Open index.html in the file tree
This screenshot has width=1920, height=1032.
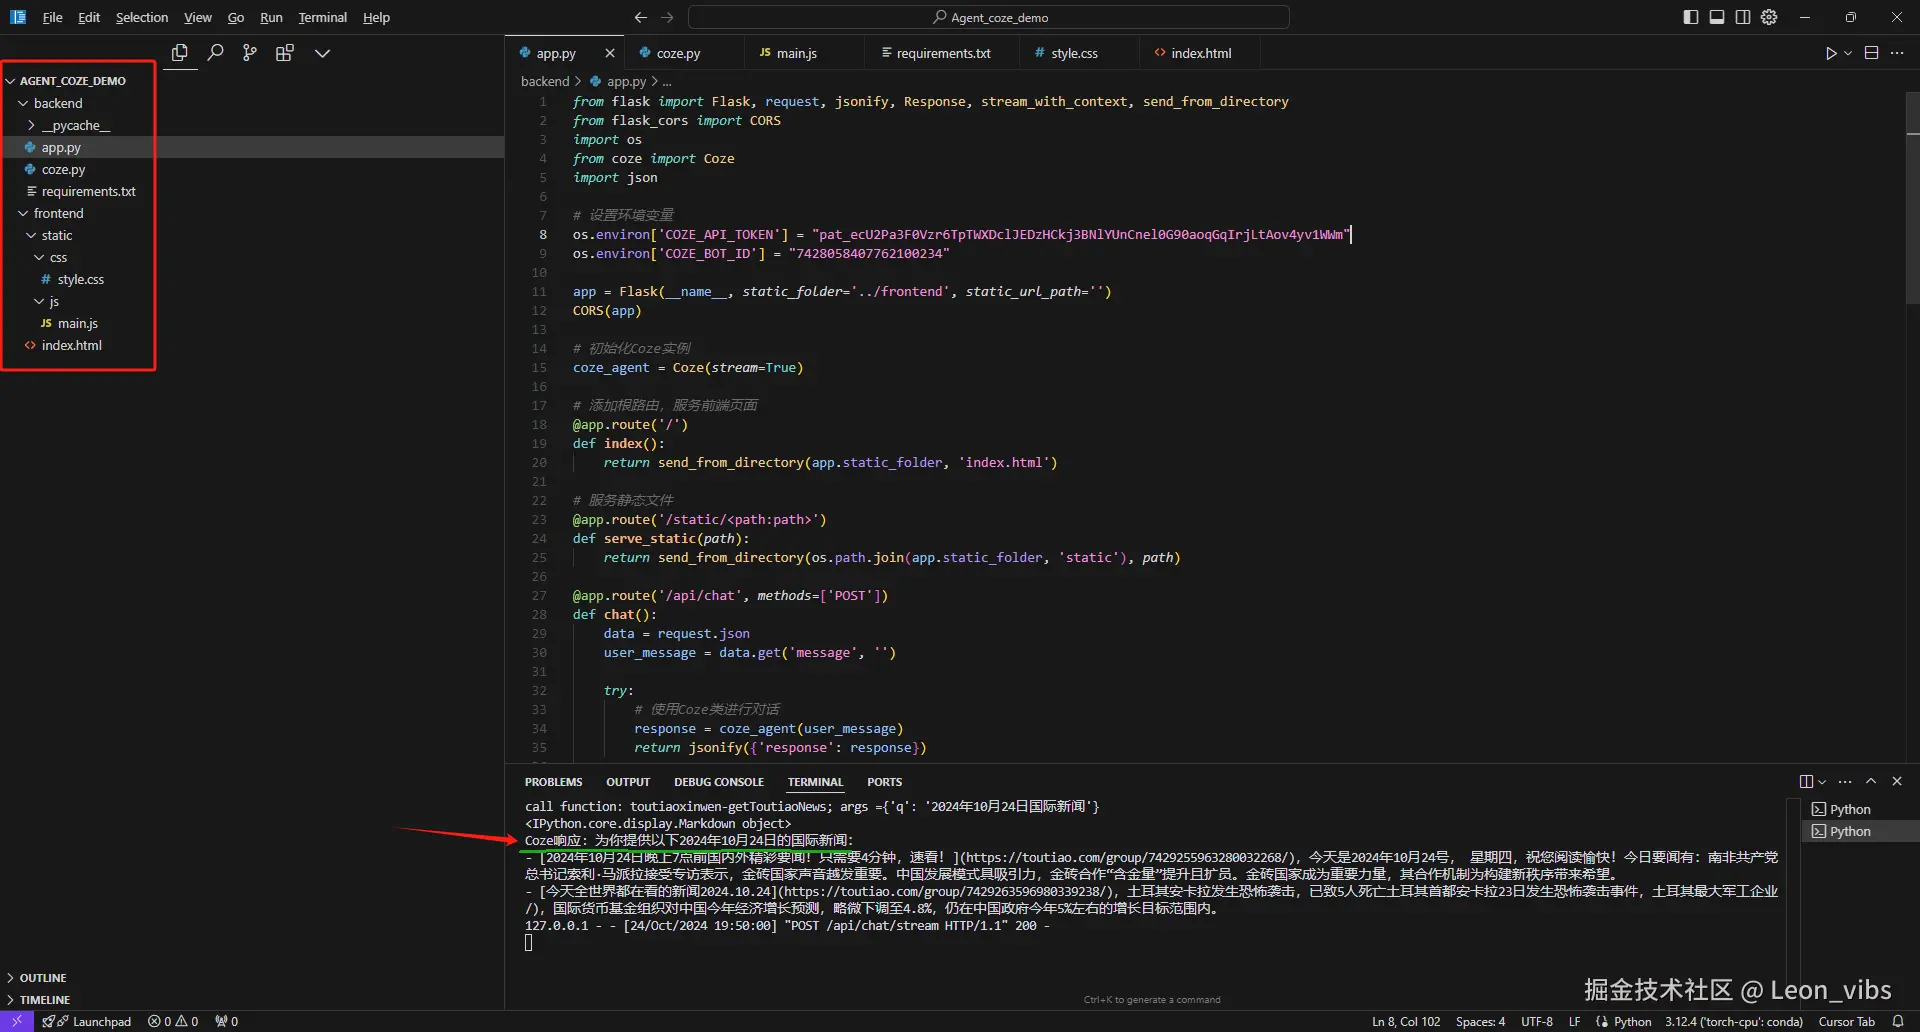pyautogui.click(x=71, y=345)
